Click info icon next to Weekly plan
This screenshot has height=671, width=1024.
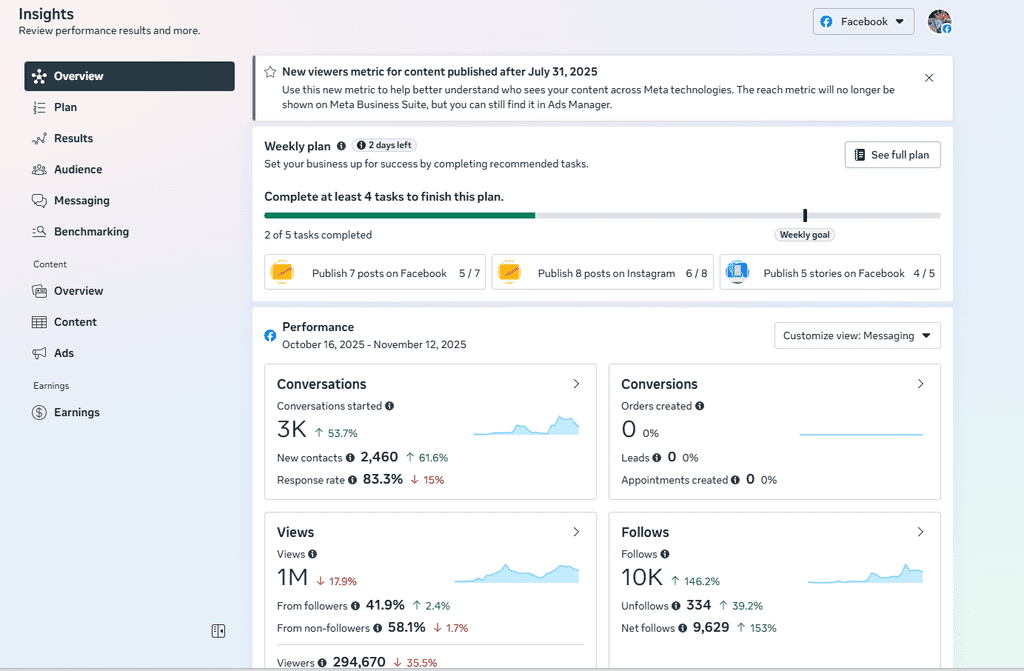[x=342, y=146]
